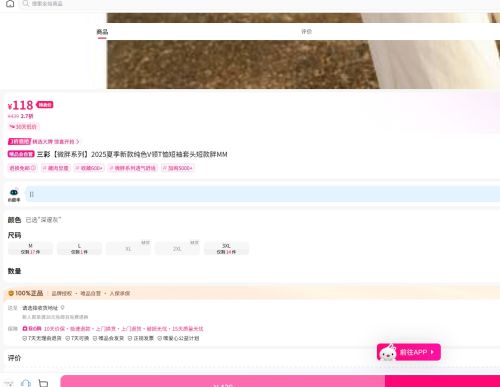Viewport: 500px width, 387px height.
Task: Open the 请选择收货地址 address selector
Action: coord(40,308)
